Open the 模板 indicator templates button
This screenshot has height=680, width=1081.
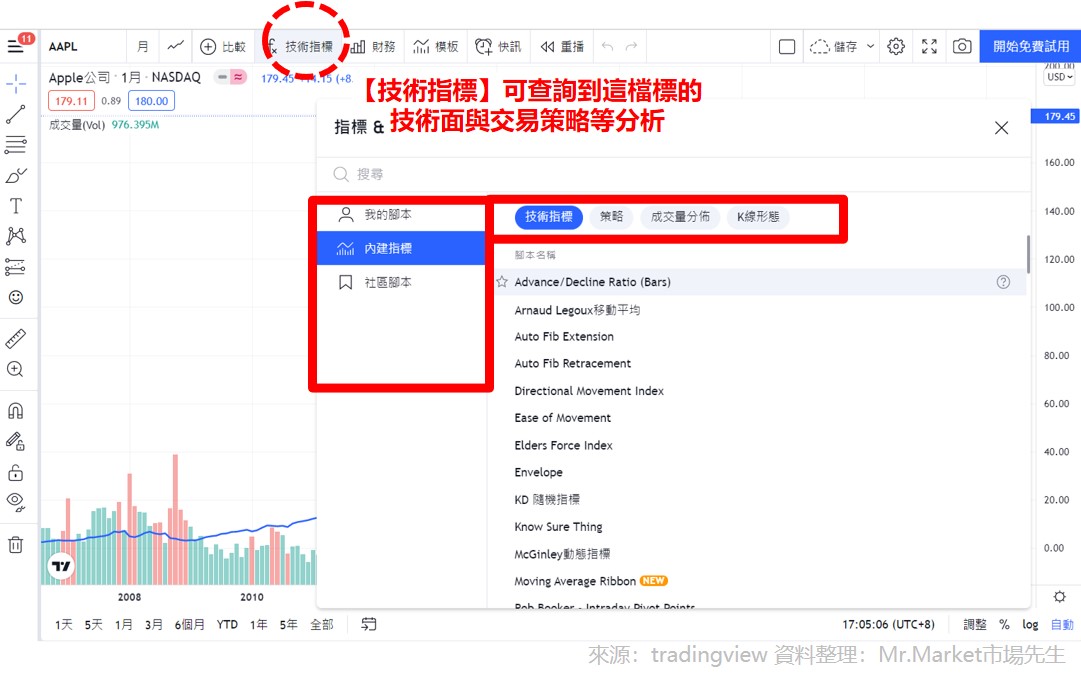pos(436,47)
